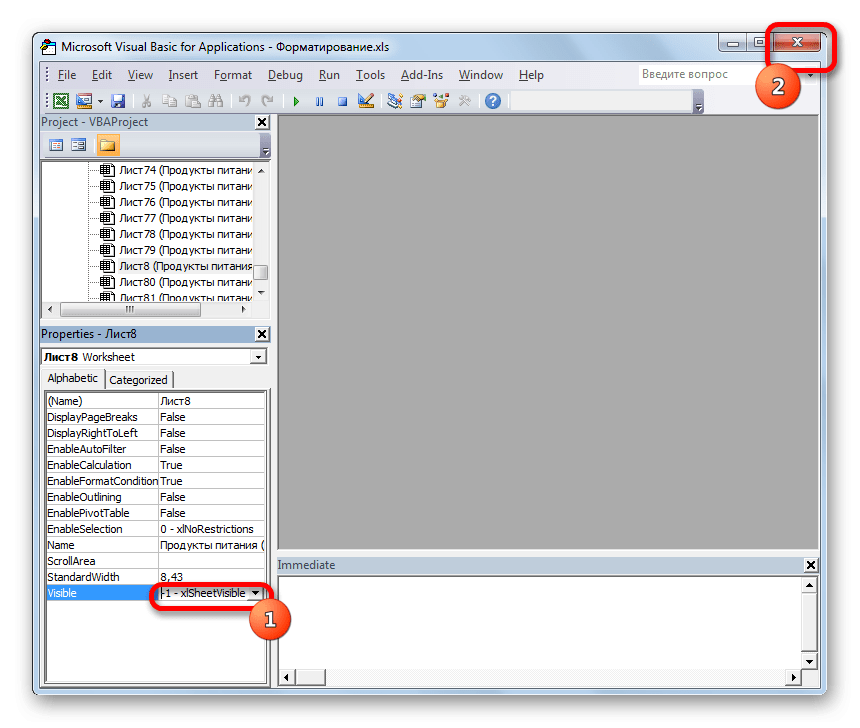Switch to the Categorized properties tab
The image size is (860, 728).
coord(138,380)
